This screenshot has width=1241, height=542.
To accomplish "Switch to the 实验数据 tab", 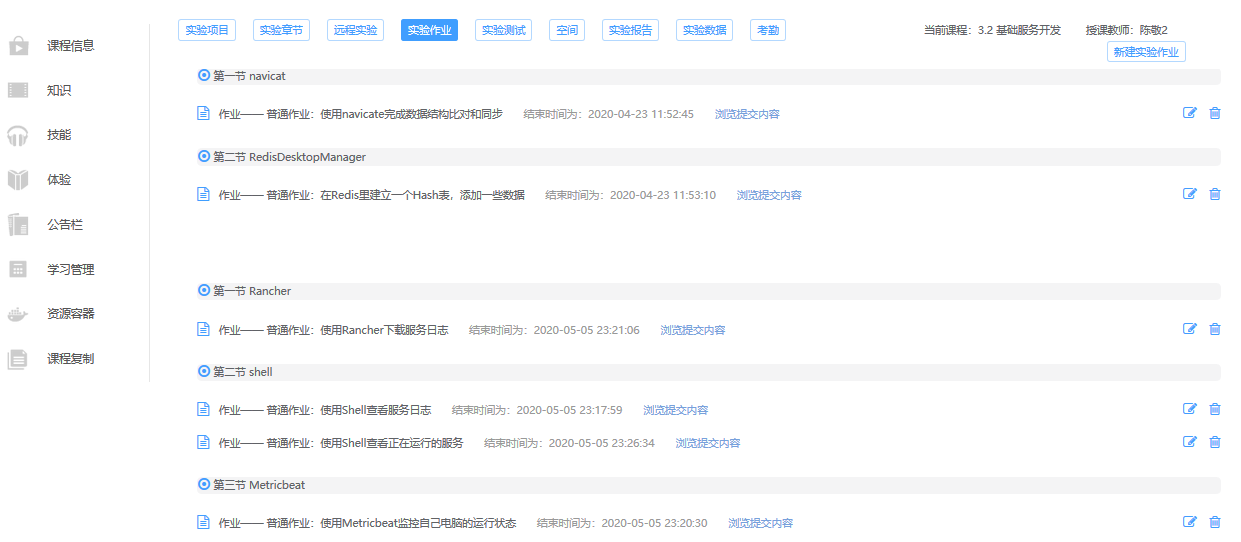I will tap(705, 30).
